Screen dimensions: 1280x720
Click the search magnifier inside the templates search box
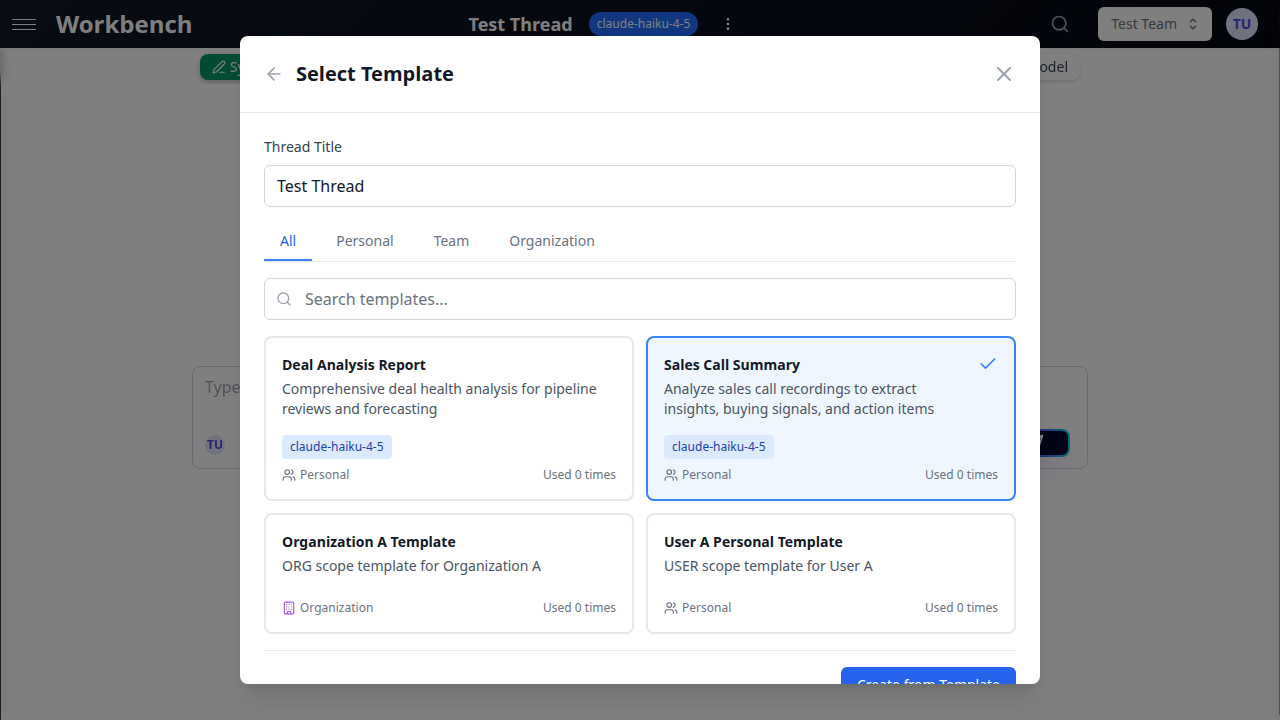284,299
